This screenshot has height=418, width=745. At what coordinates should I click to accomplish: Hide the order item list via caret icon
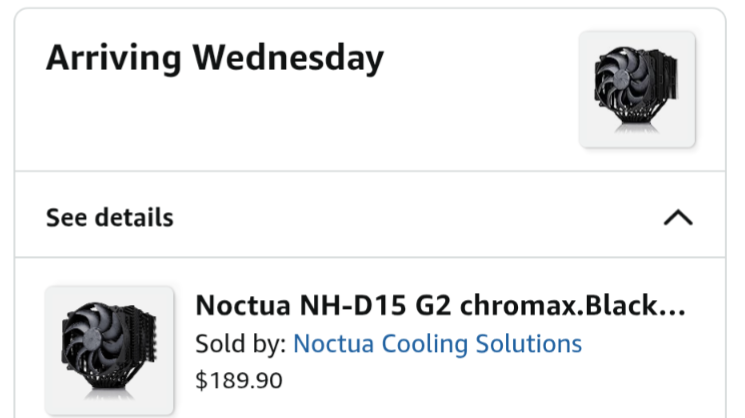point(678,217)
